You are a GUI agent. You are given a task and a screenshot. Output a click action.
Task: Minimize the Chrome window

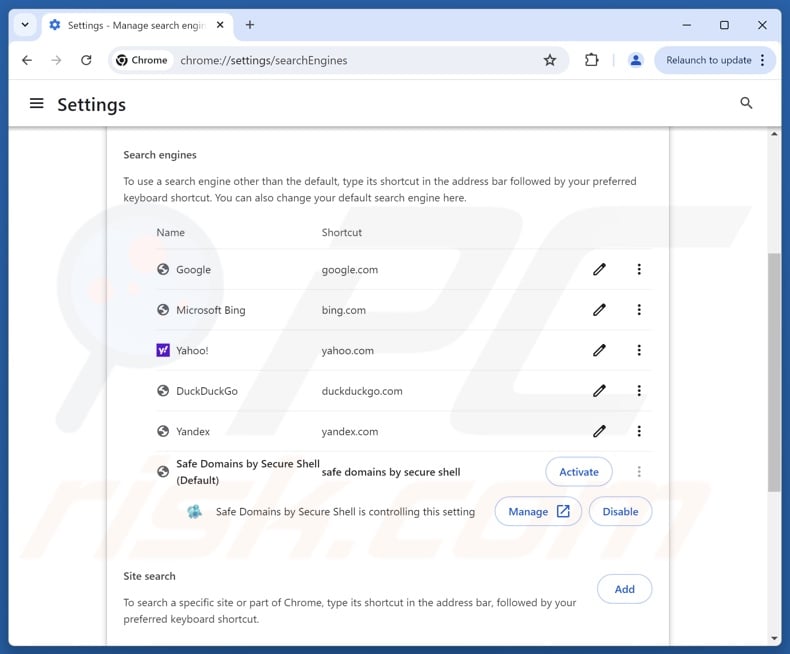[x=686, y=25]
